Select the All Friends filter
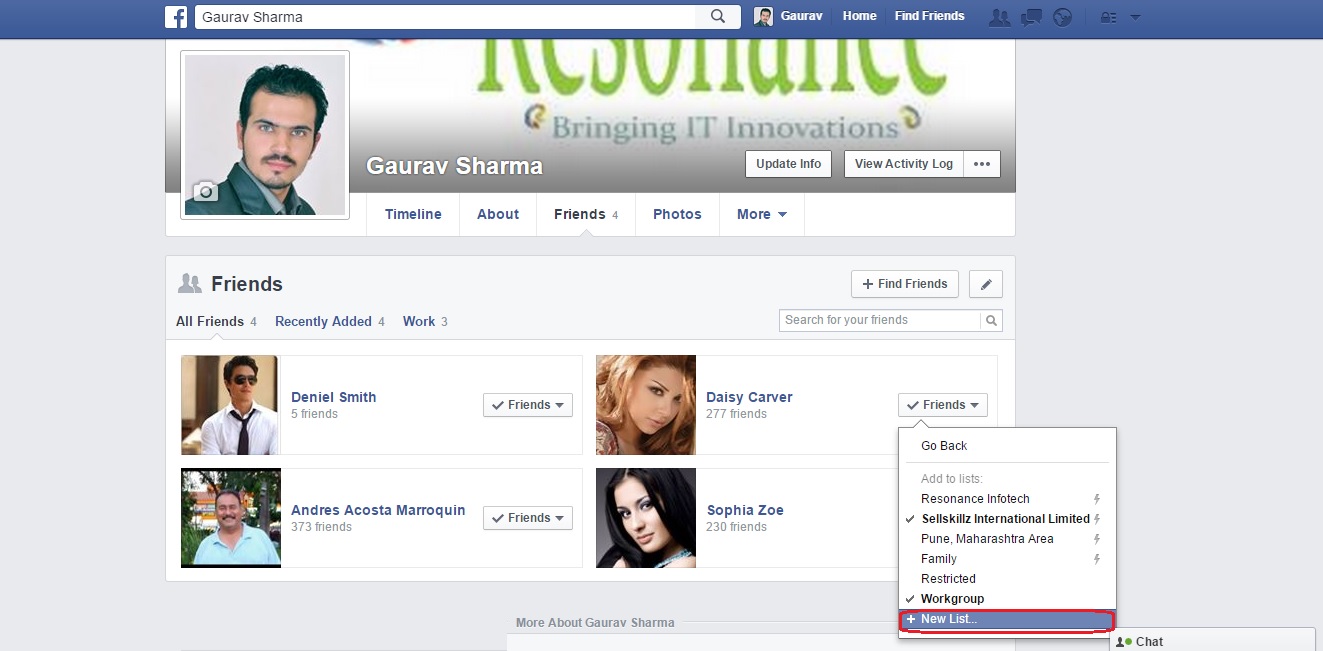1323x651 pixels. [216, 321]
